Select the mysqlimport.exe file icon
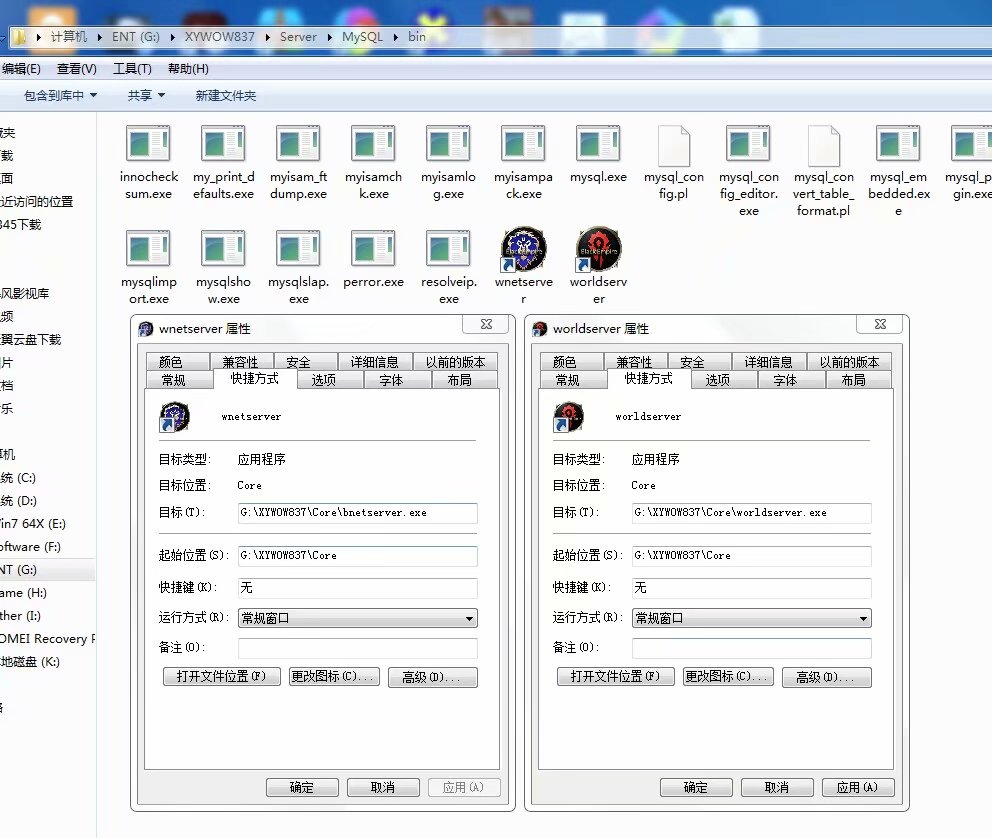This screenshot has width=992, height=838. tap(148, 248)
